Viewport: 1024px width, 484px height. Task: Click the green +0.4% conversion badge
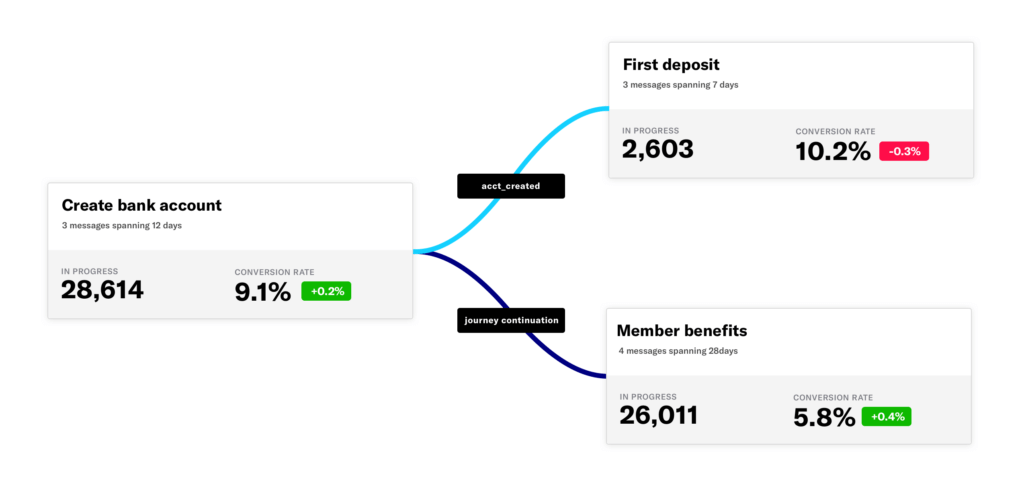(x=886, y=416)
